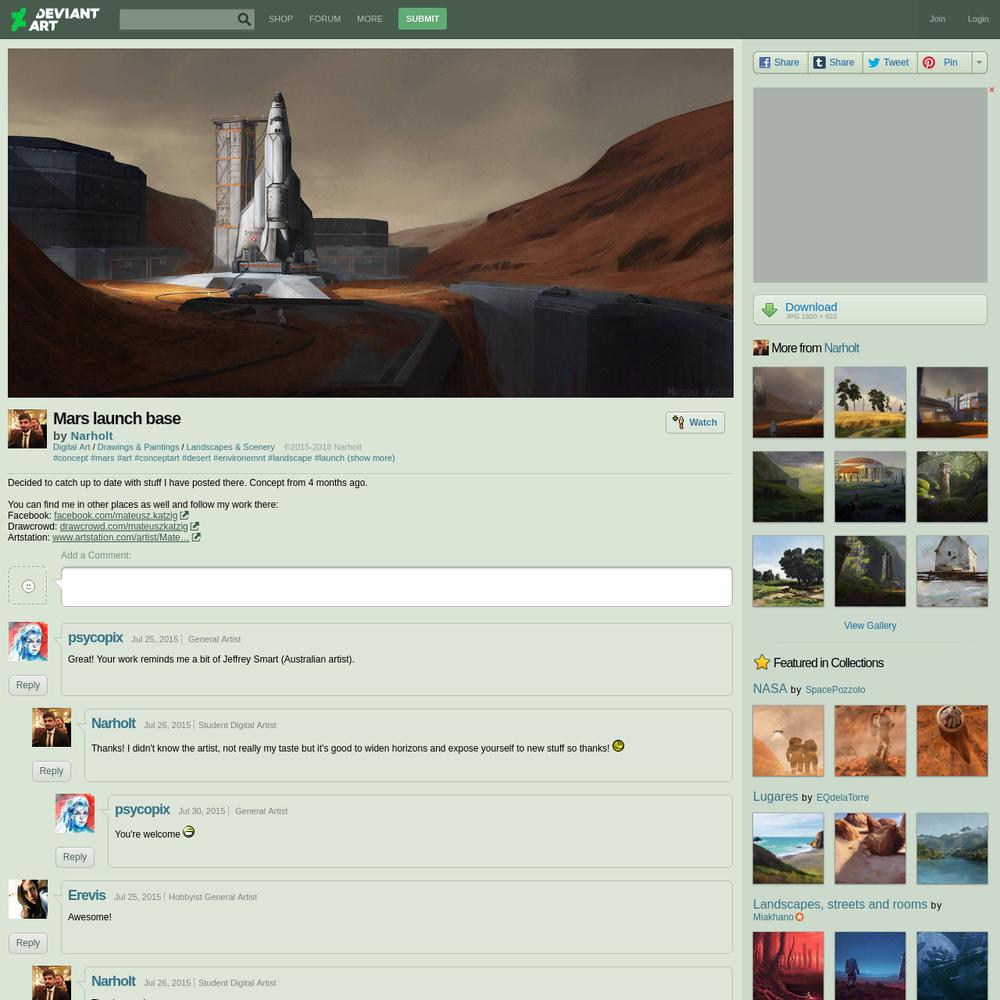Tweet this artwork
Screen dimensions: 1000x1000
(x=890, y=62)
